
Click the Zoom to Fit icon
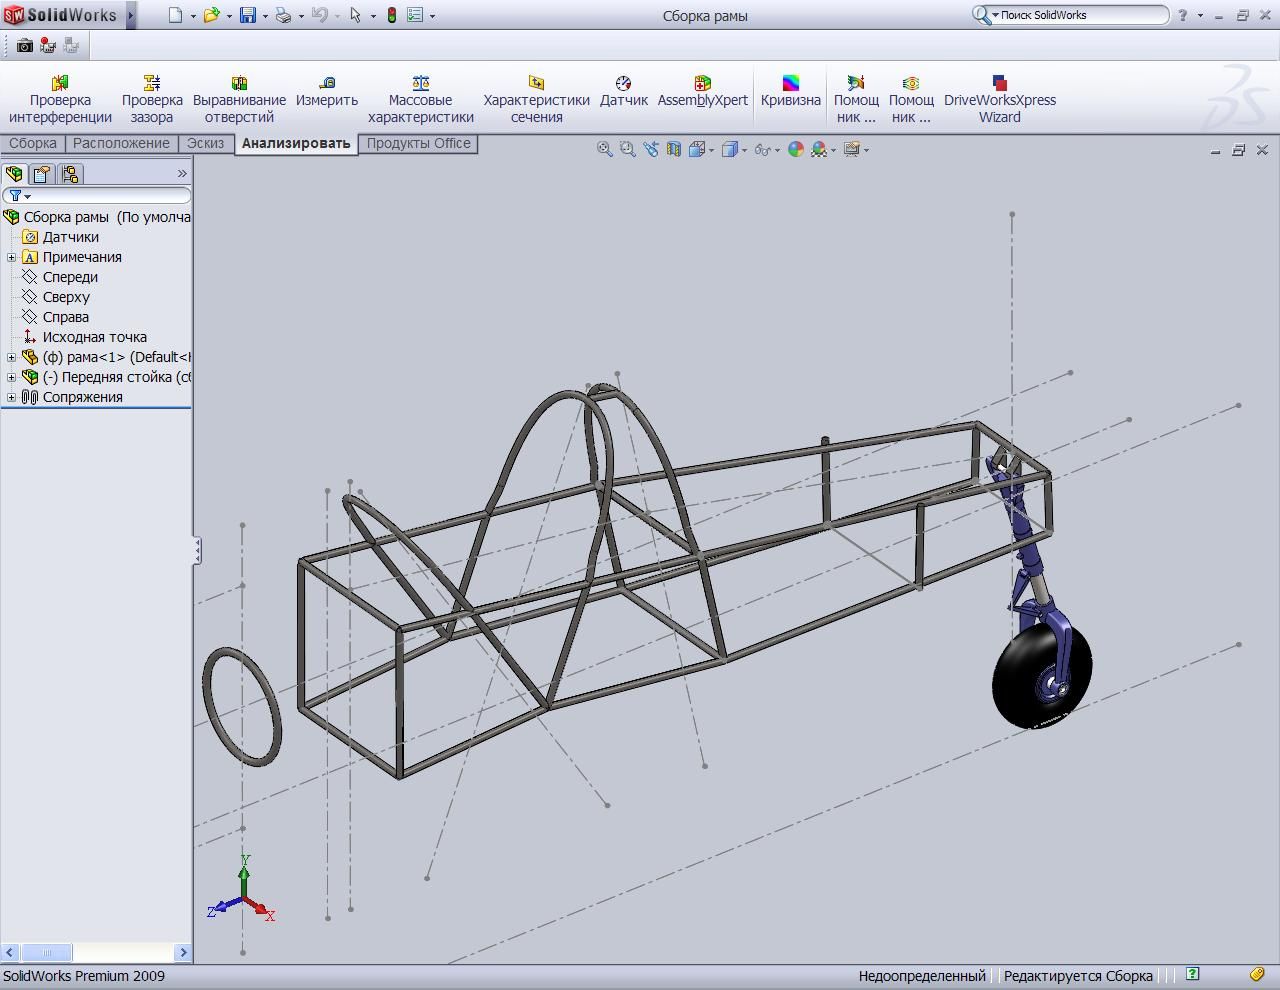[604, 149]
